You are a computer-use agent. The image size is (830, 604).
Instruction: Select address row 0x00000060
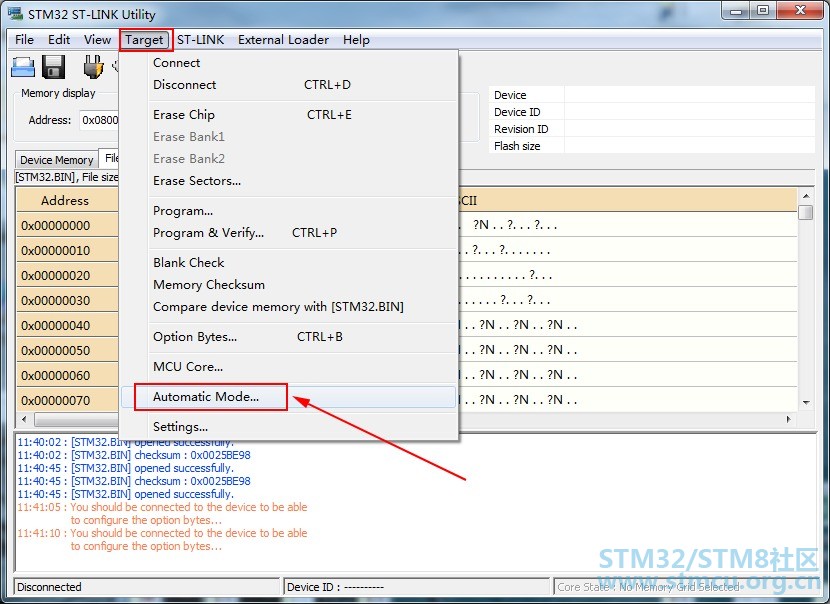tap(67, 375)
